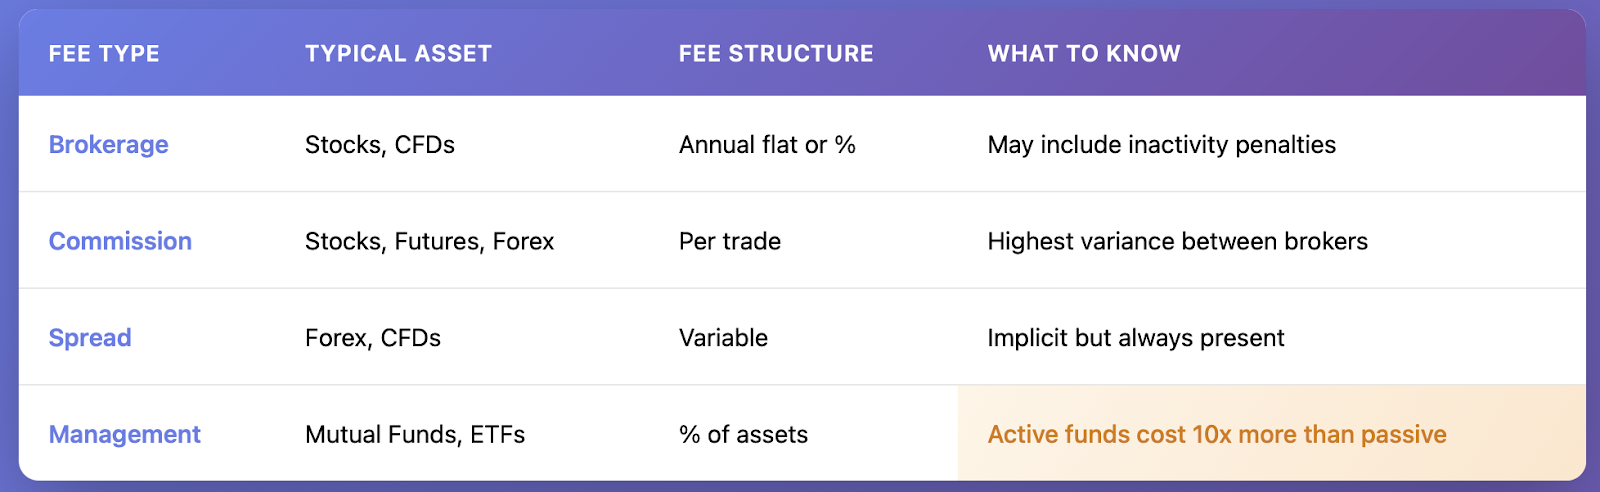Click the Brokerage fee type link
Viewport: 1600px width, 492px height.
coord(108,145)
